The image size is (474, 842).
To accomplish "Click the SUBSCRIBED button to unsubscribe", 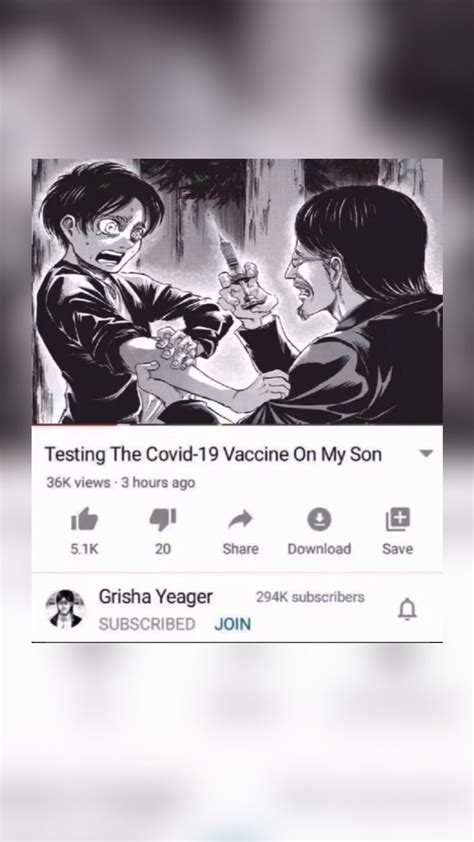I will tap(147, 624).
